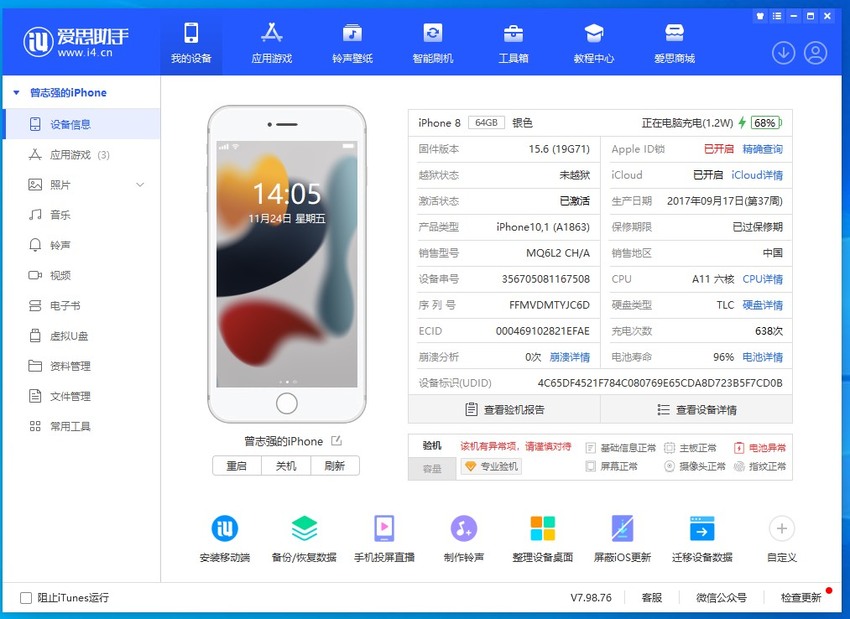Screen dimensions: 850x619
Task: Click the 查看设备详情 button
Action: pyautogui.click(x=697, y=409)
